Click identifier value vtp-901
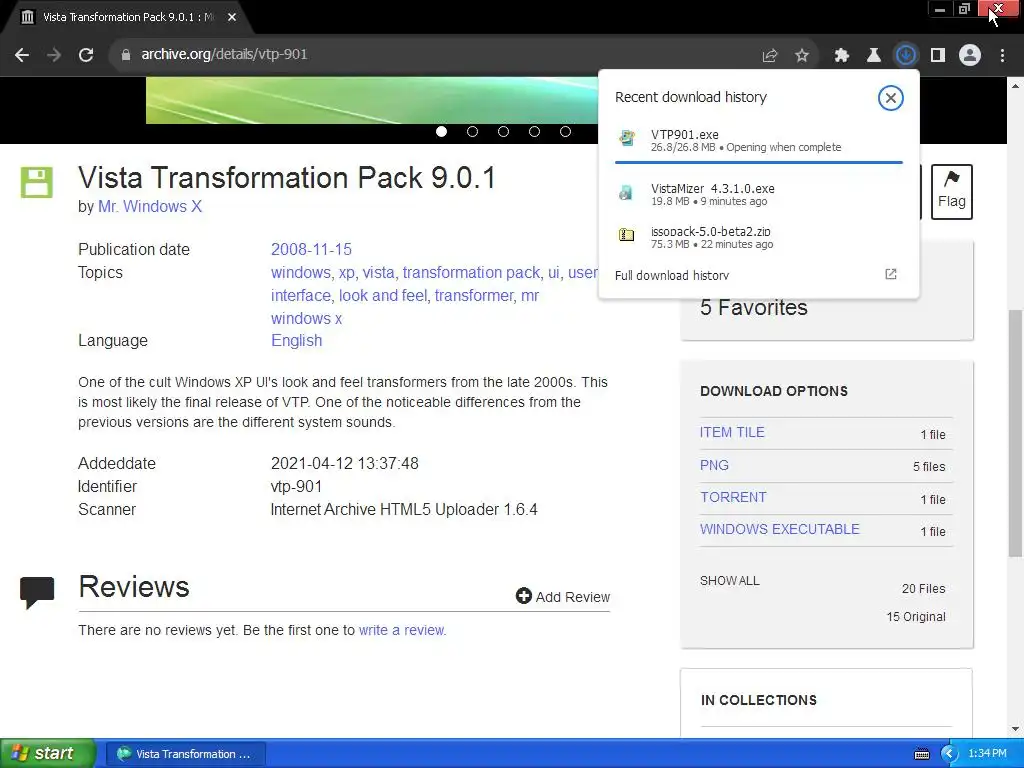 tap(296, 487)
